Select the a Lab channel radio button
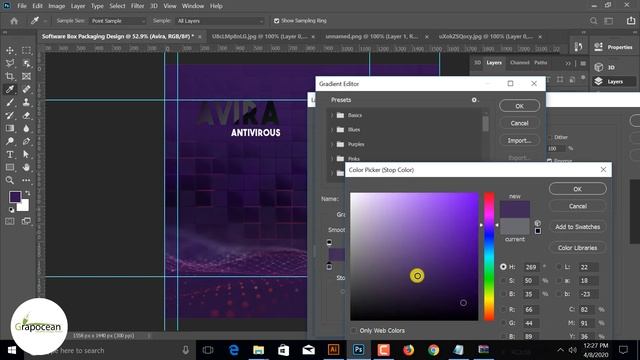Viewport: 640px width, 360px height. coord(559,280)
